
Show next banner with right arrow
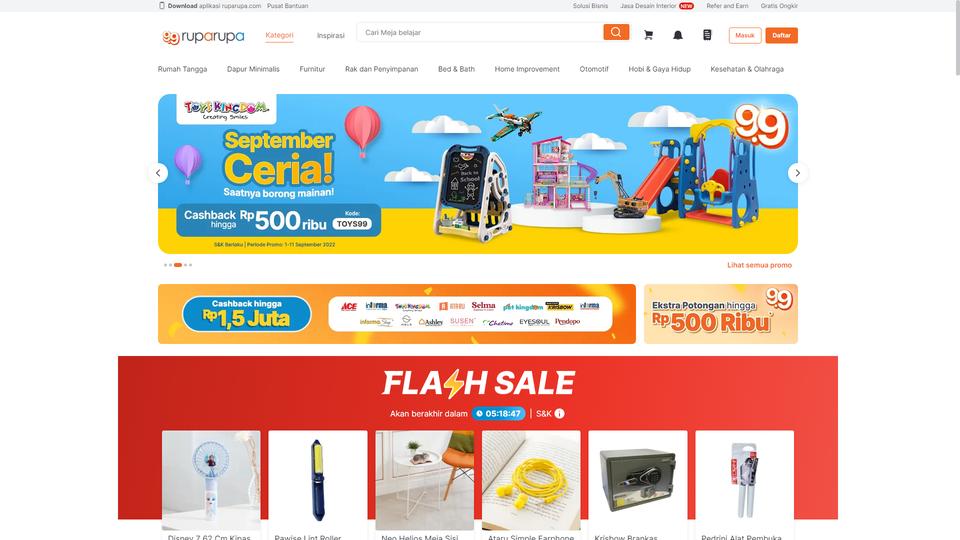point(797,173)
